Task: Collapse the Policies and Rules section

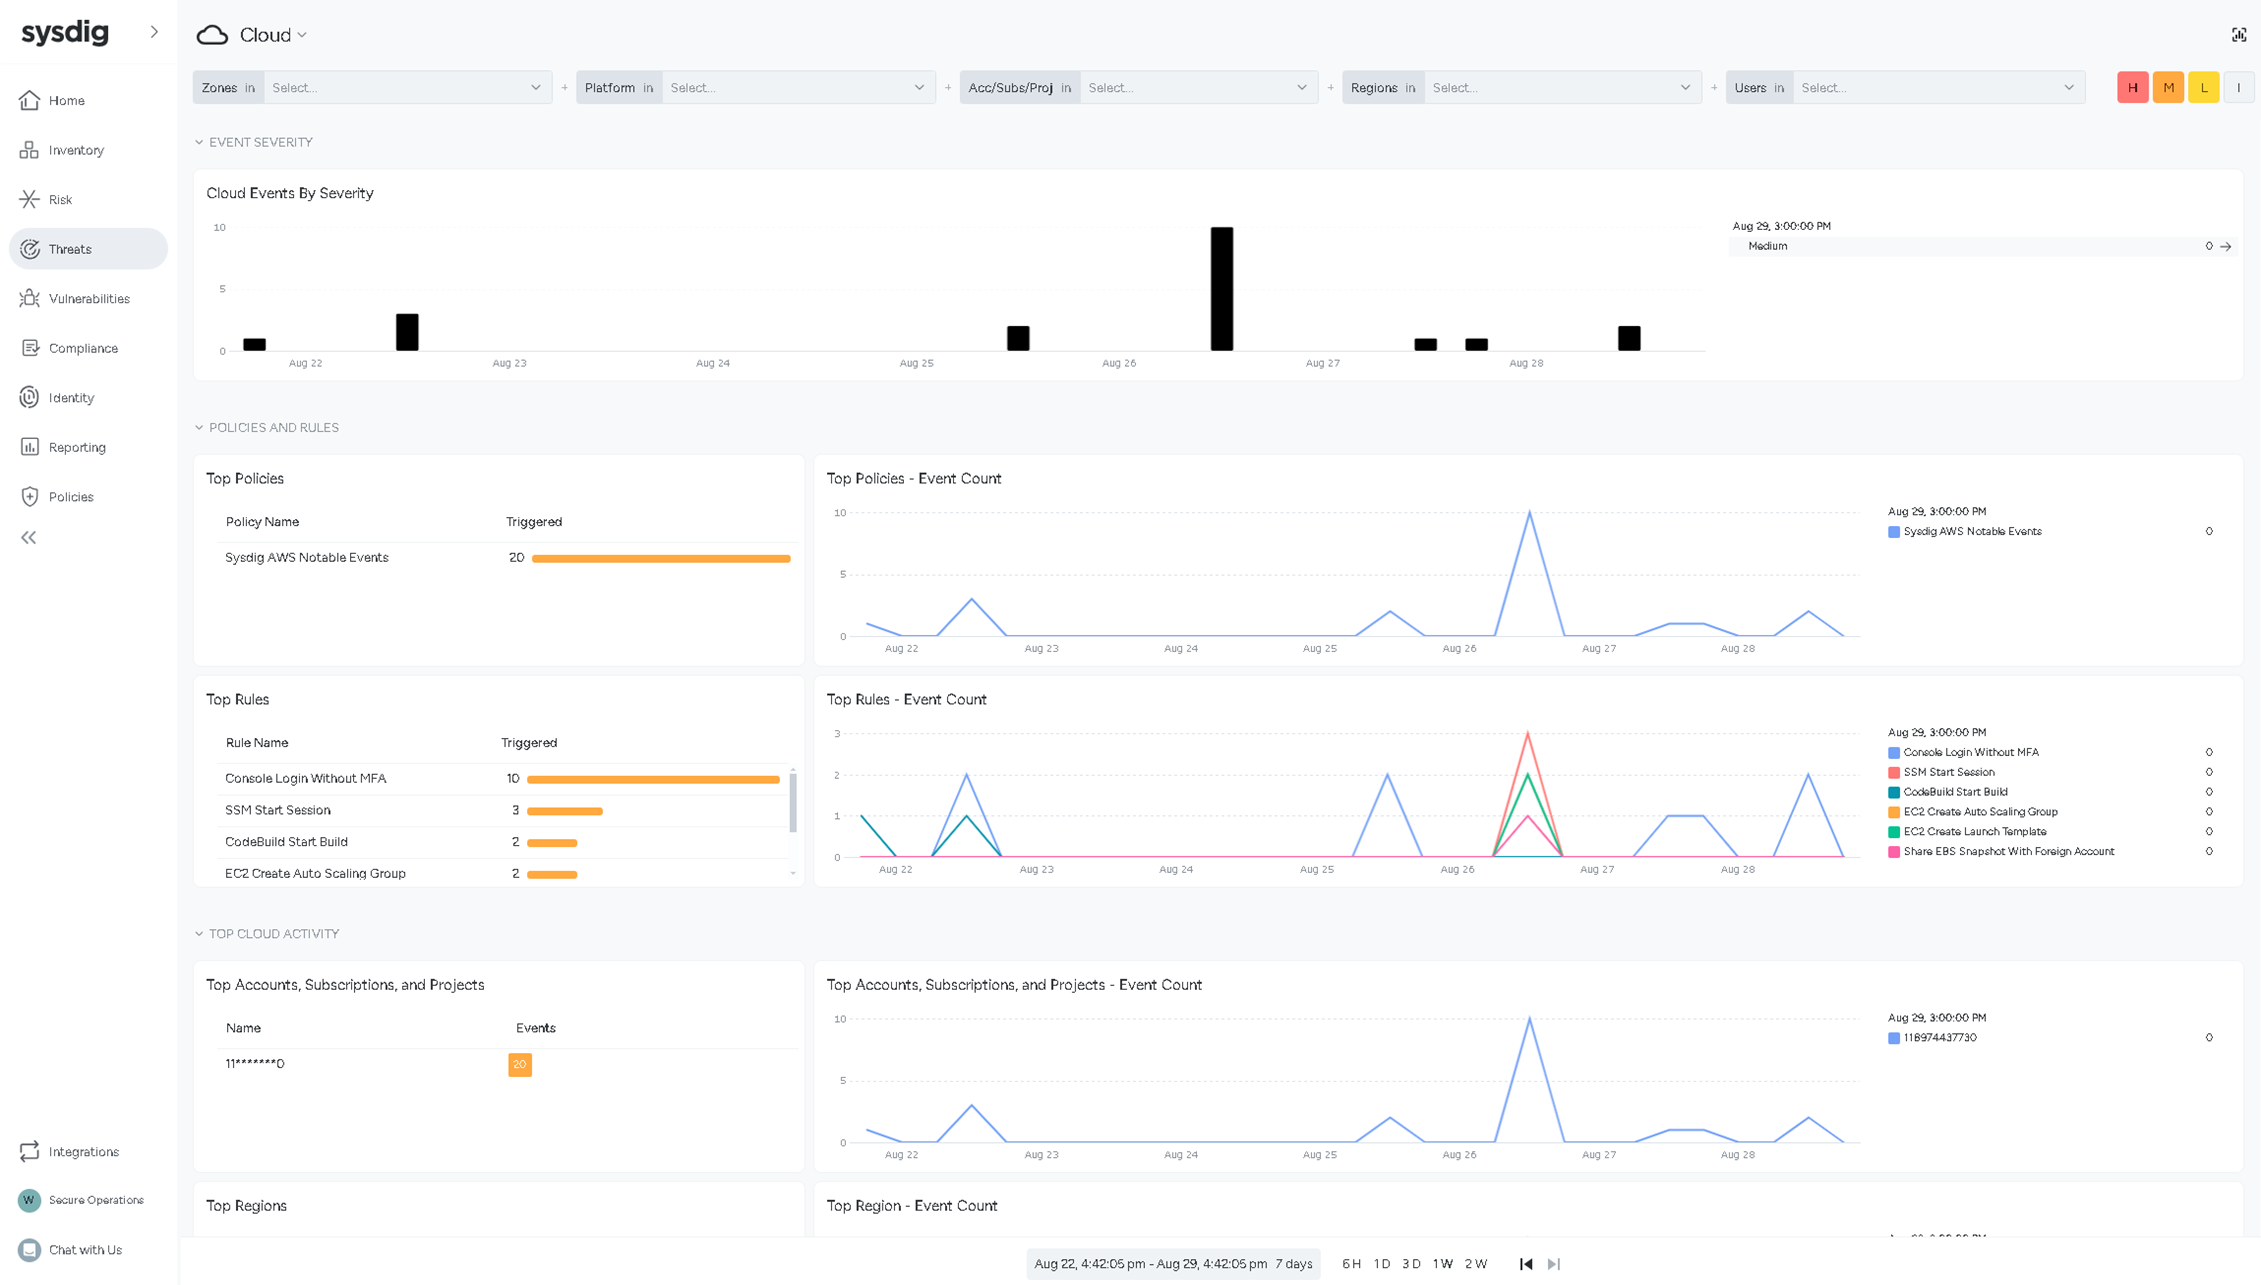Action: point(199,428)
